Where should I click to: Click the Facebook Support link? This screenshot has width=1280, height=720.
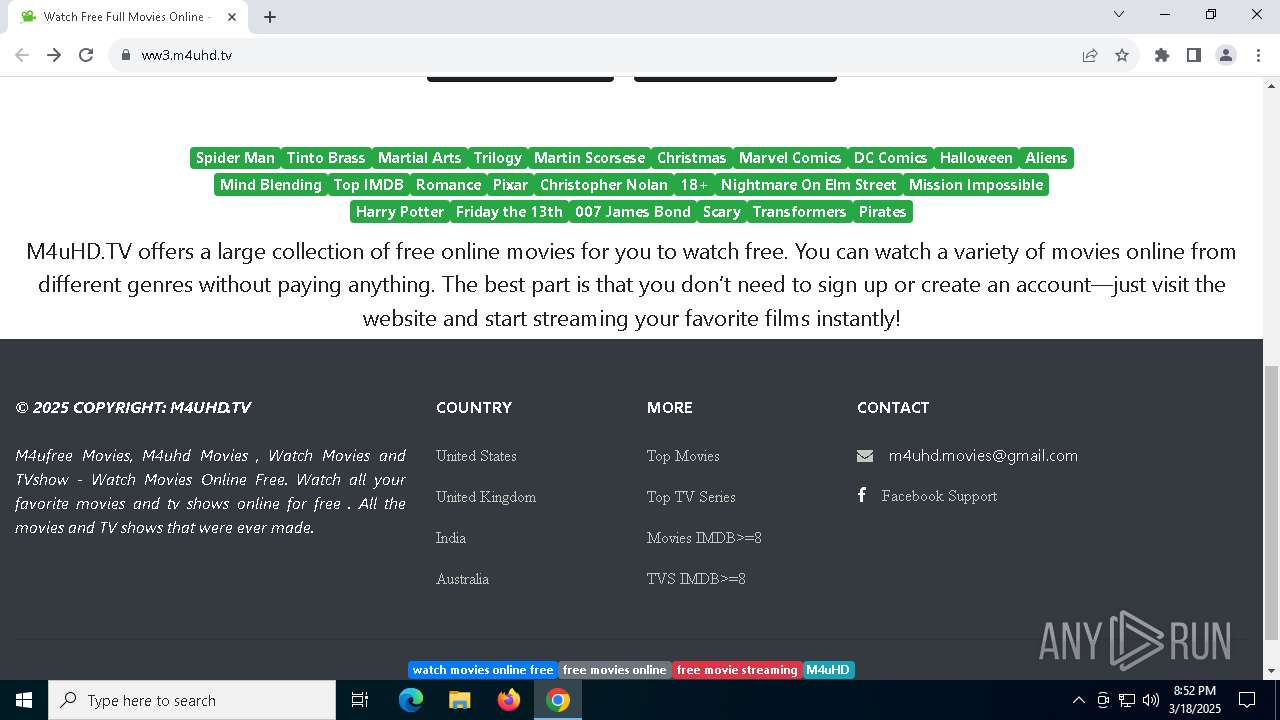click(939, 496)
